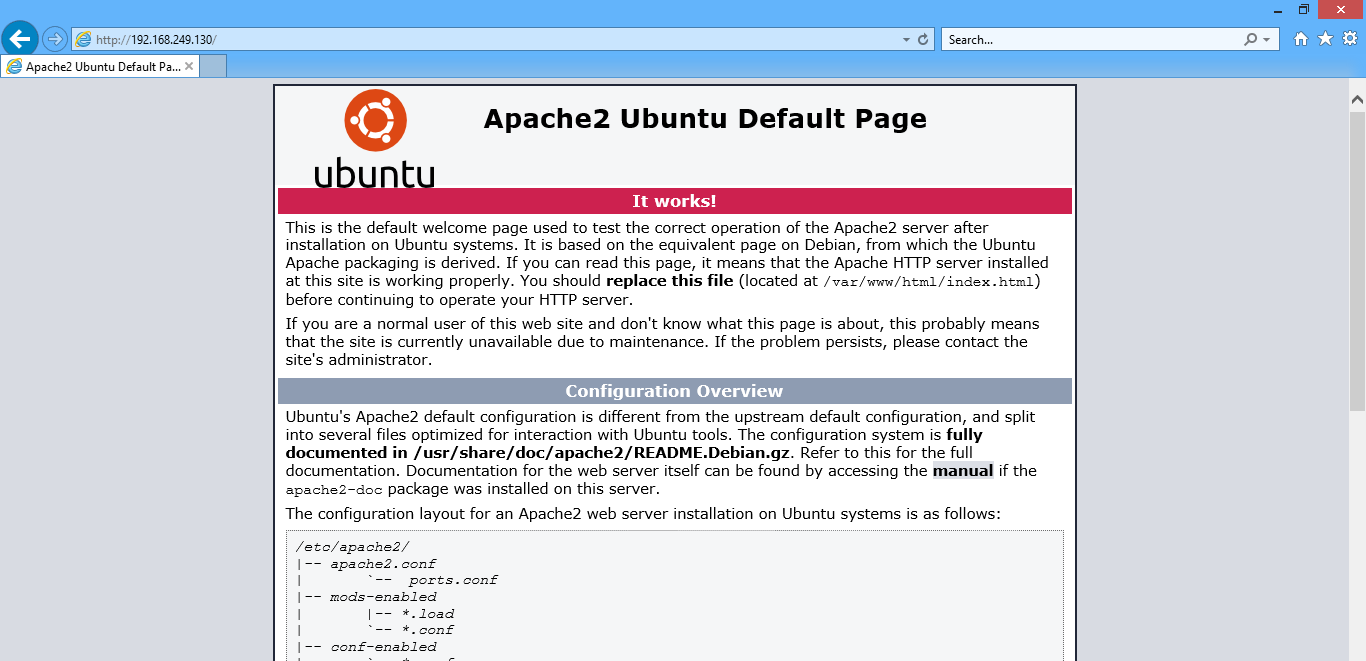Click the favicon on the Apache2 tab
Screen dimensions: 1366x661
tap(14, 67)
